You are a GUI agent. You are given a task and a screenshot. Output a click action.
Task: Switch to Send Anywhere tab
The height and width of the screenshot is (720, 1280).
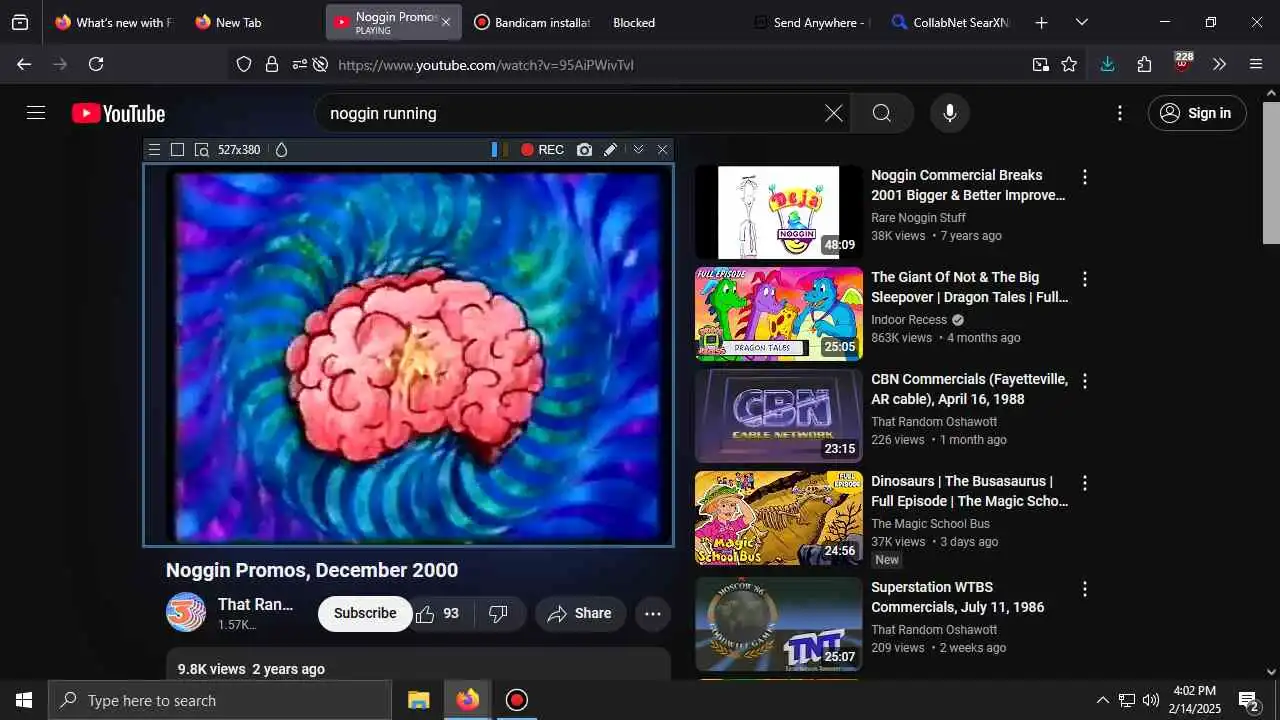(x=812, y=22)
